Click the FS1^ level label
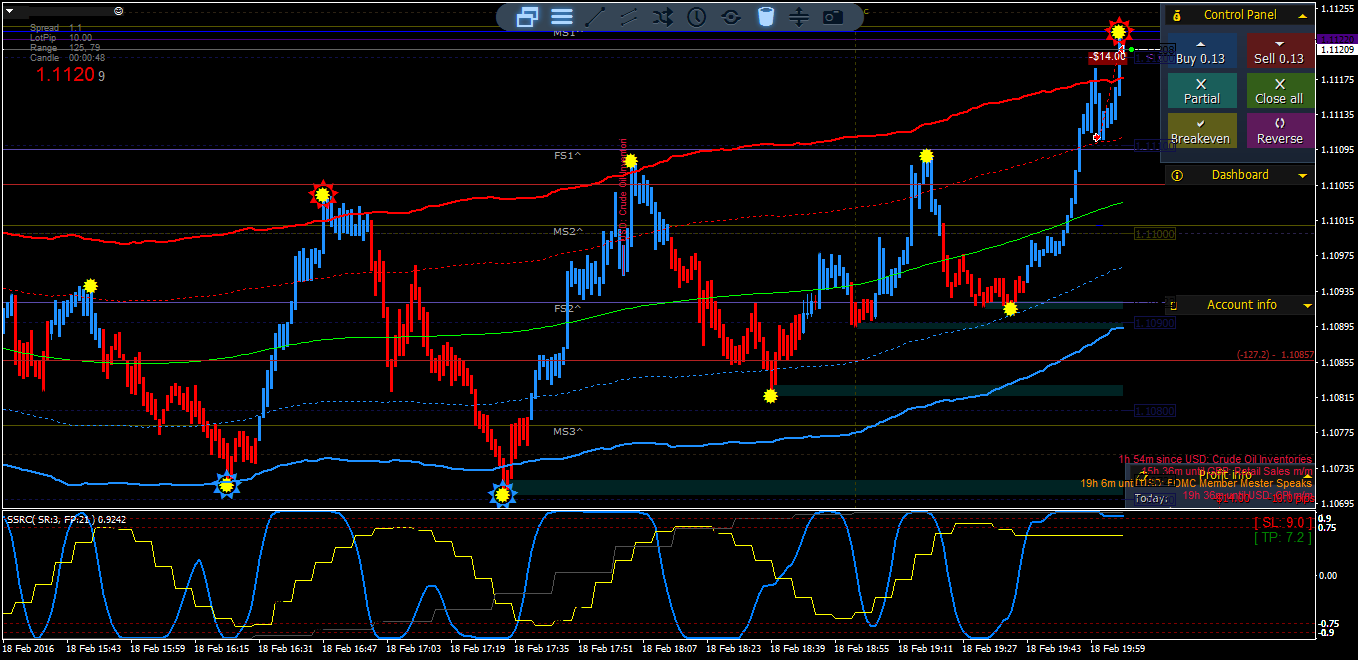 click(x=568, y=156)
